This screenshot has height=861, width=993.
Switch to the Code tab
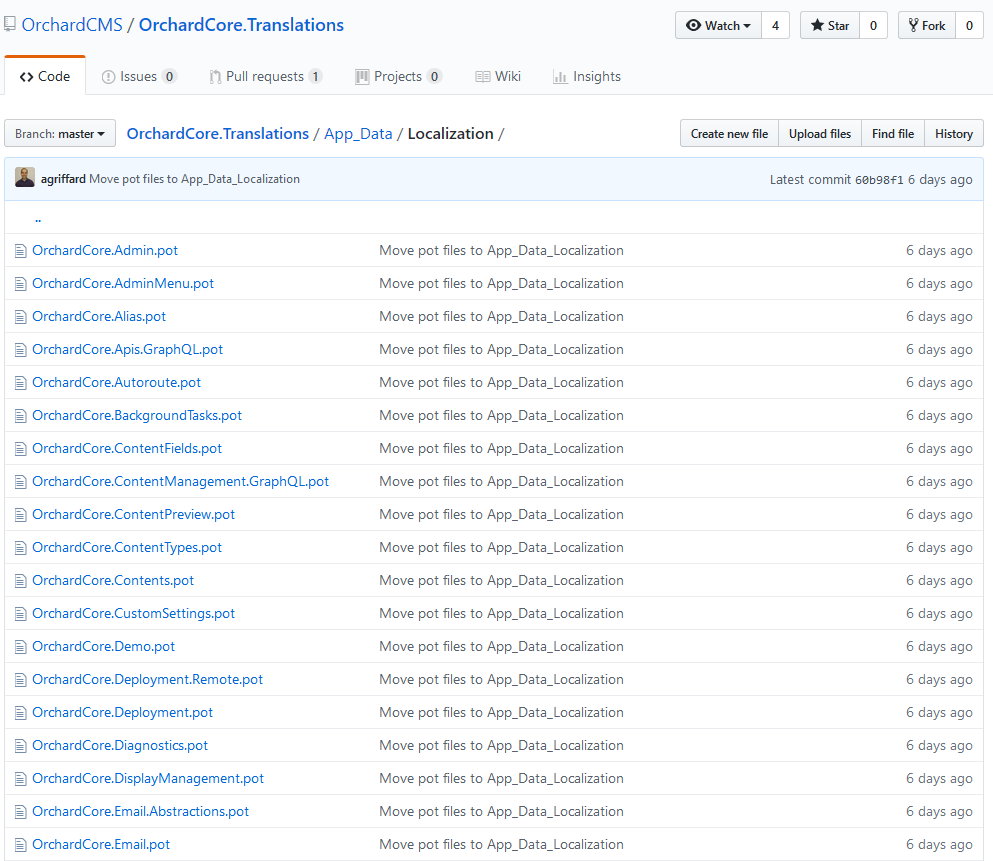click(45, 77)
